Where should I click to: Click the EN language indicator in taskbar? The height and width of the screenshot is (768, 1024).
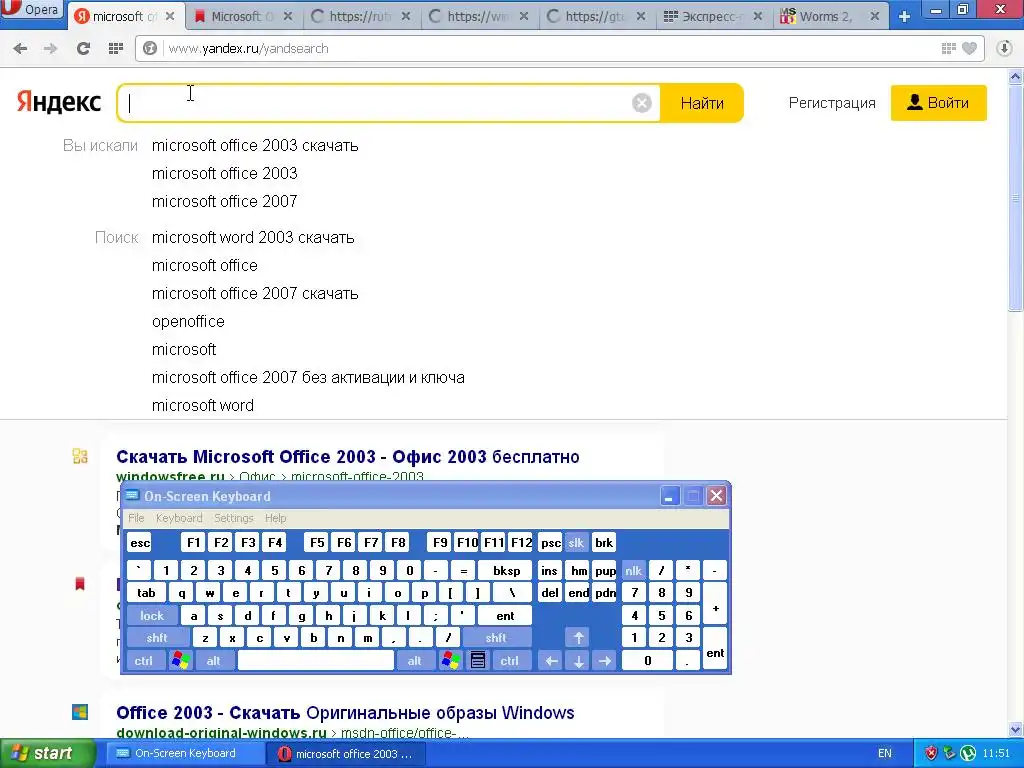click(x=884, y=753)
